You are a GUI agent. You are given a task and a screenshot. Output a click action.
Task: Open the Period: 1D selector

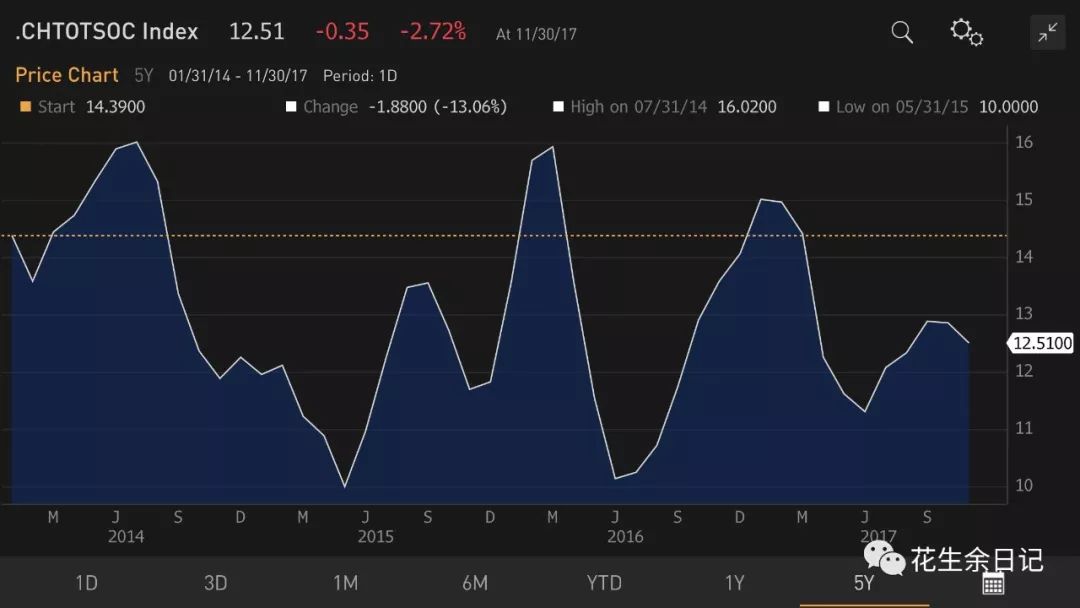[x=358, y=75]
